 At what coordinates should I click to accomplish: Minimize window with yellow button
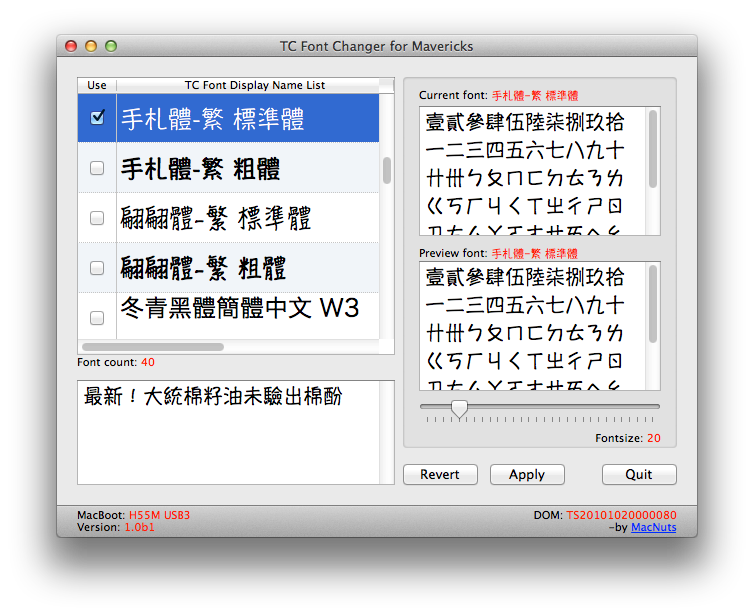[x=91, y=46]
